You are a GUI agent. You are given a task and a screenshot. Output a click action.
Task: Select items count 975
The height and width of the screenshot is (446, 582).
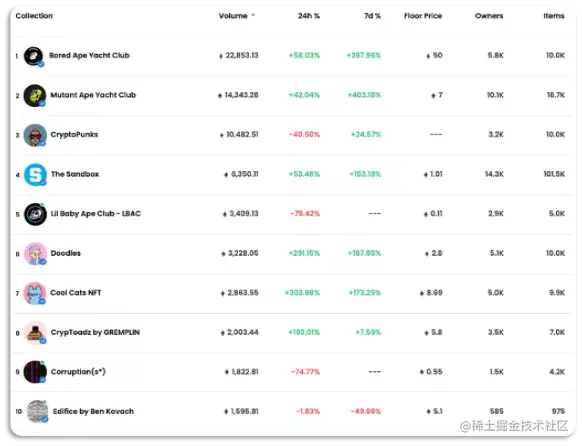tap(558, 411)
